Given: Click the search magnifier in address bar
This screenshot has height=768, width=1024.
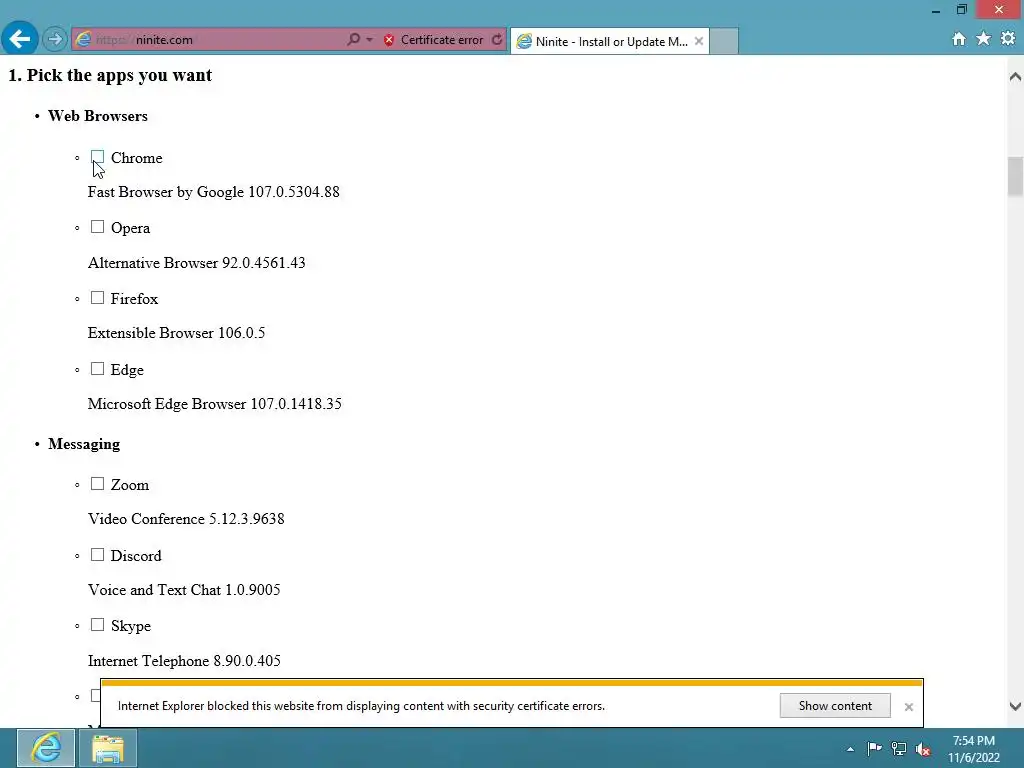Looking at the screenshot, I should 353,40.
